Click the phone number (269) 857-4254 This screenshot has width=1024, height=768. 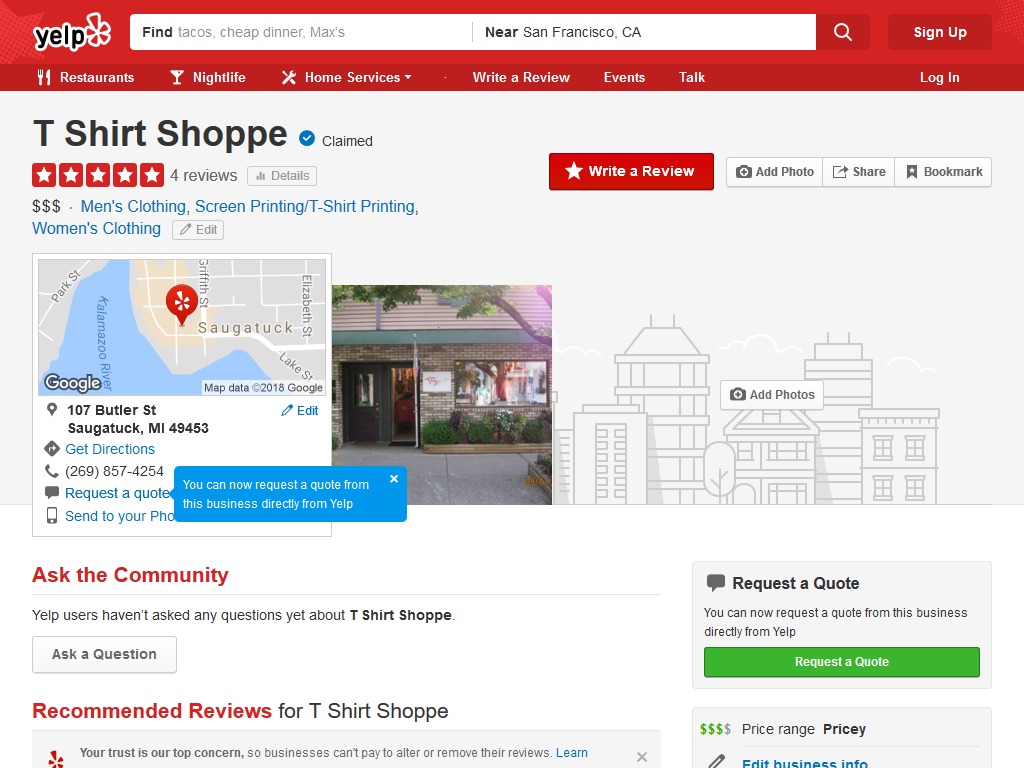(x=114, y=471)
